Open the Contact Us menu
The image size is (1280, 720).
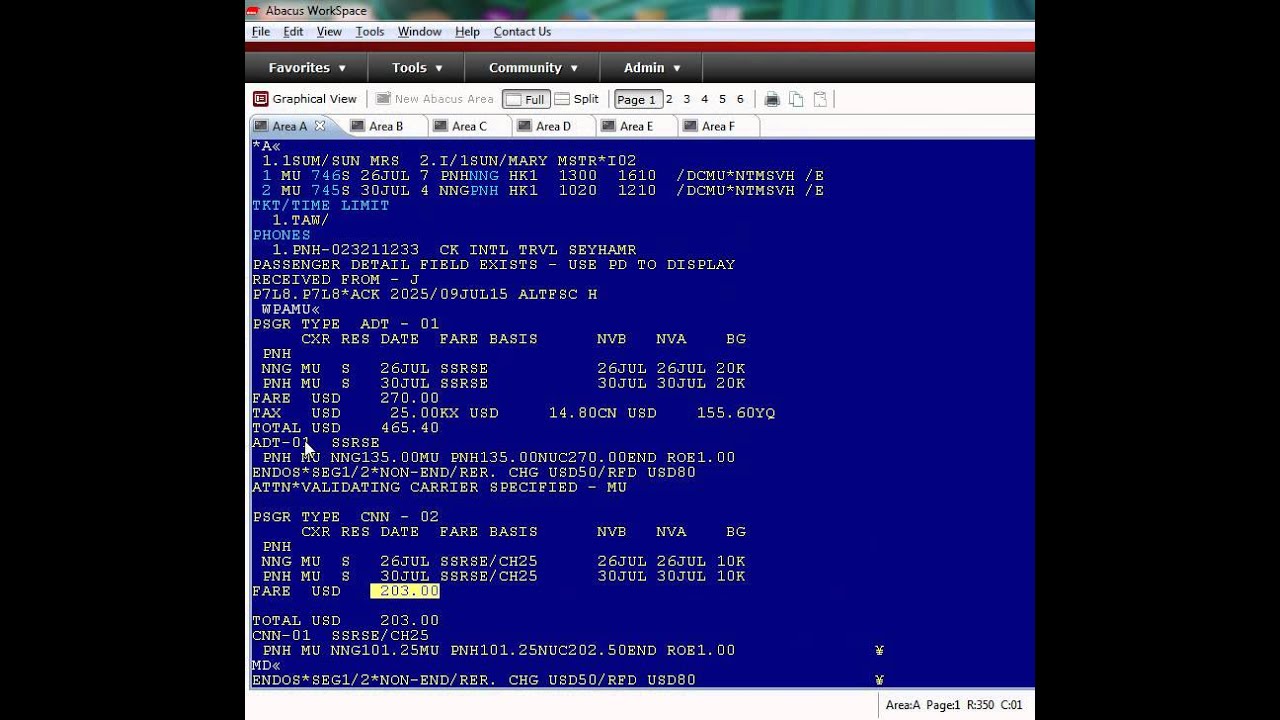coord(522,32)
